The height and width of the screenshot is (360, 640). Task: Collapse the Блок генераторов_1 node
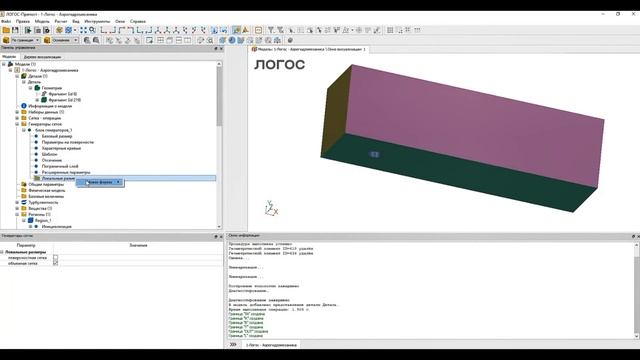click(x=24, y=130)
